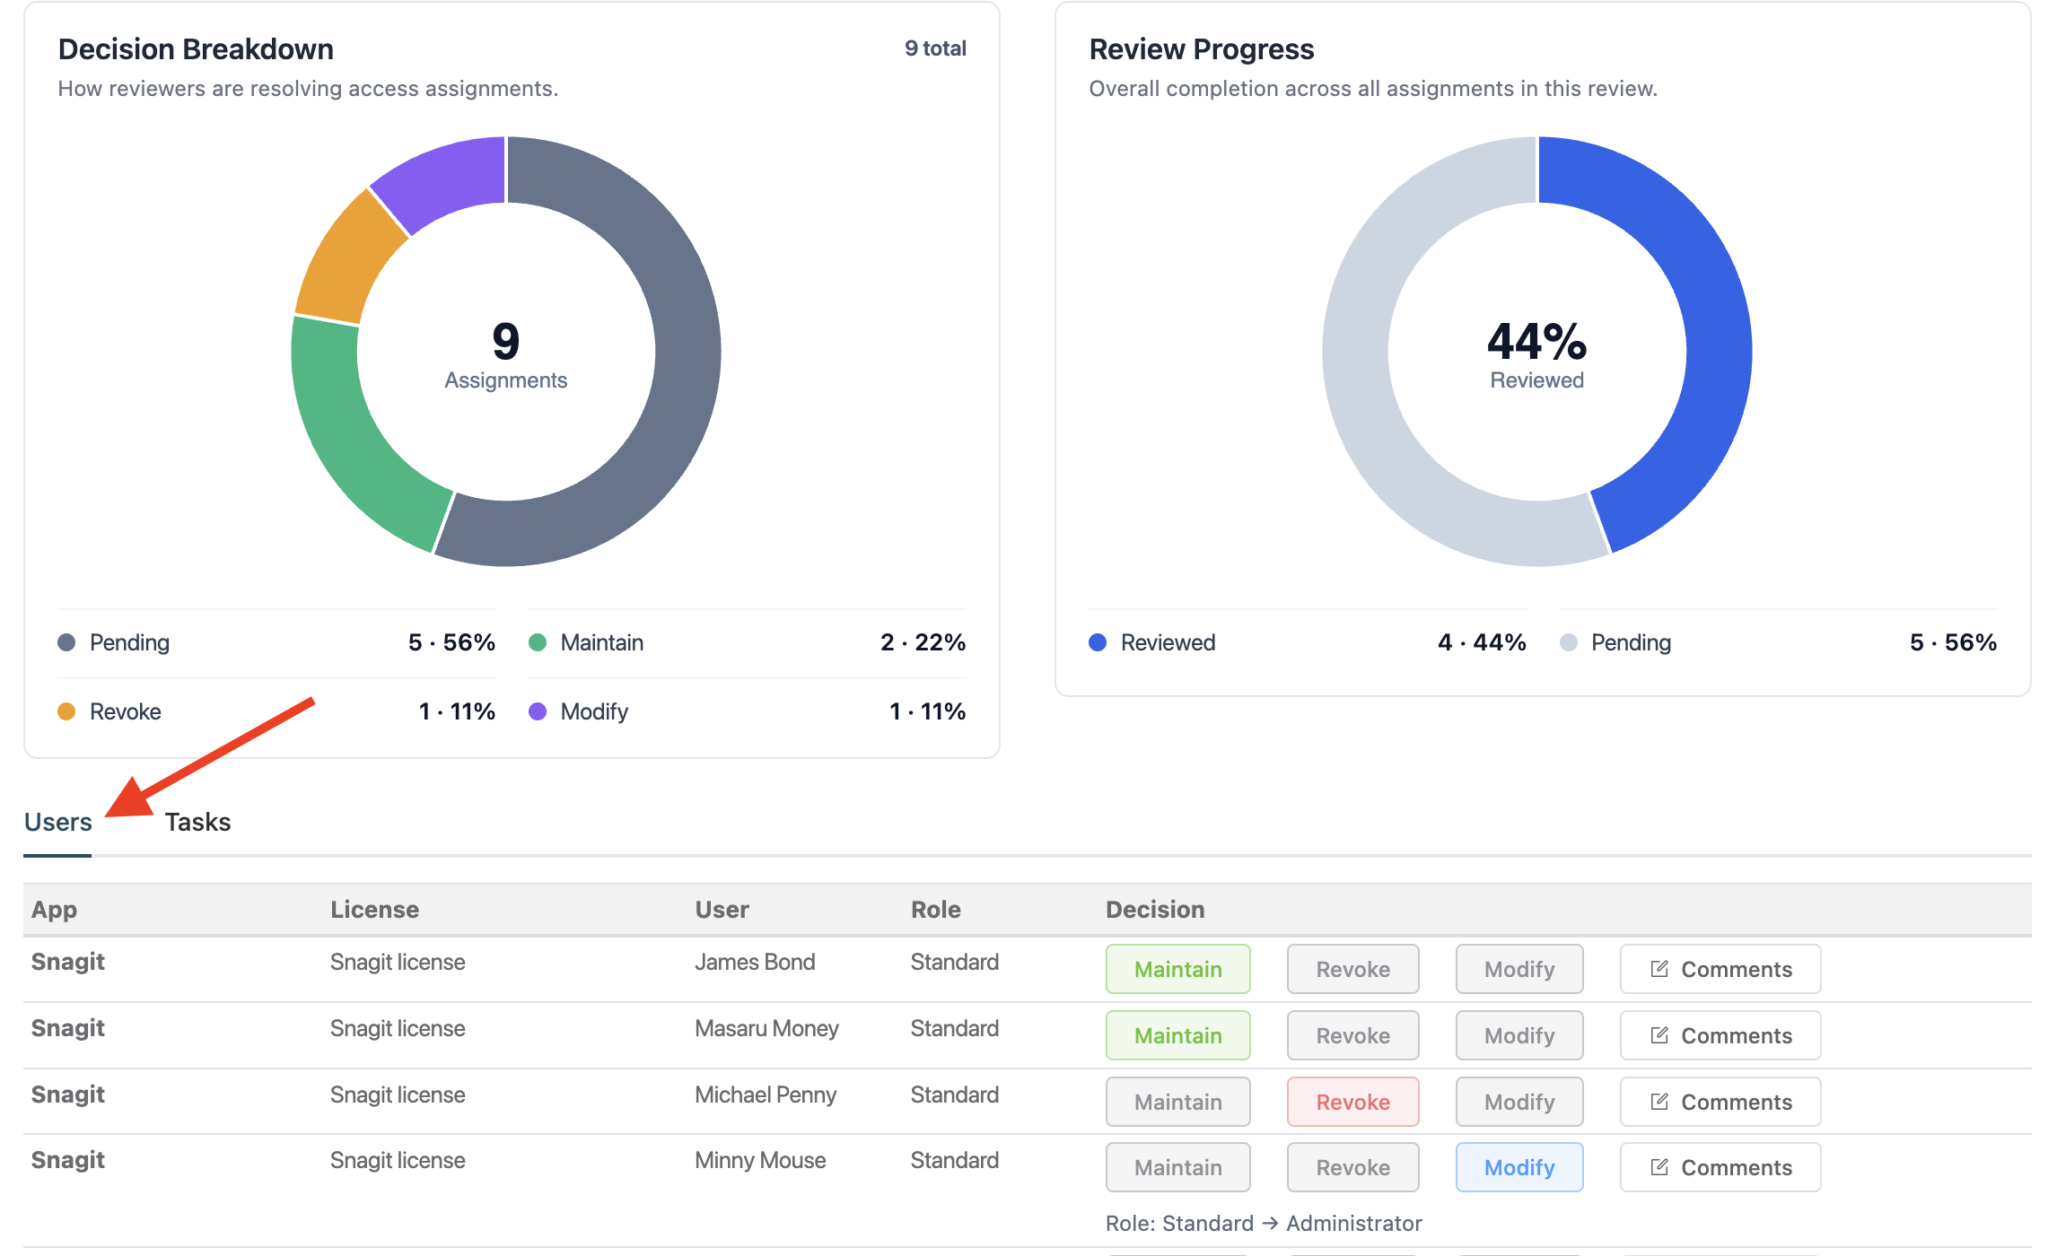Click 'Role: Standard → Administrator' note
2048x1256 pixels.
click(1263, 1223)
